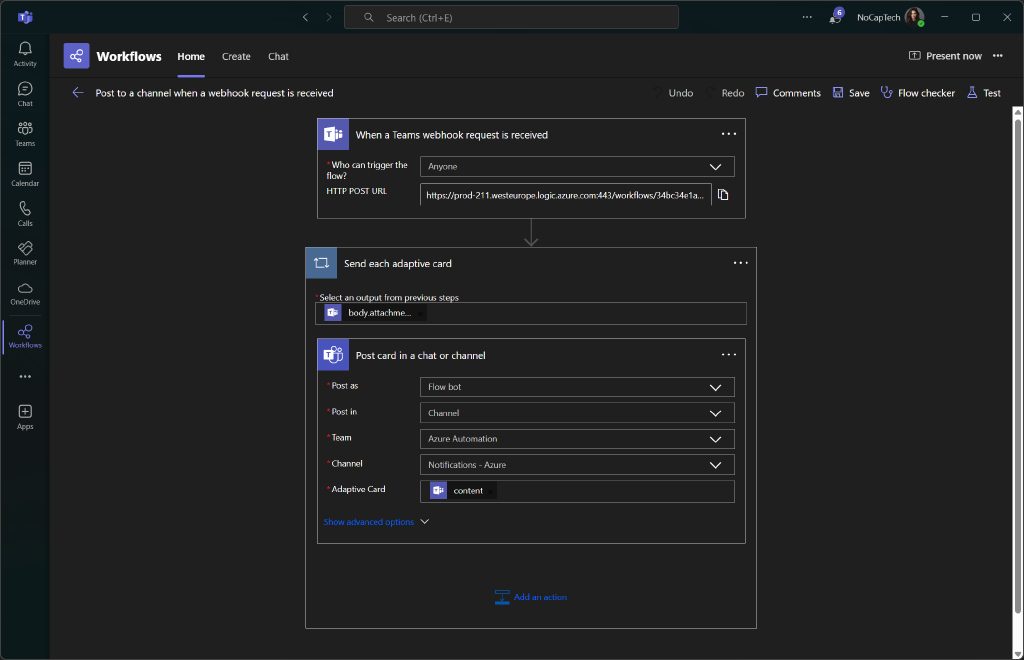This screenshot has height=660, width=1024.
Task: Switch to the Create tab
Action: tap(236, 57)
